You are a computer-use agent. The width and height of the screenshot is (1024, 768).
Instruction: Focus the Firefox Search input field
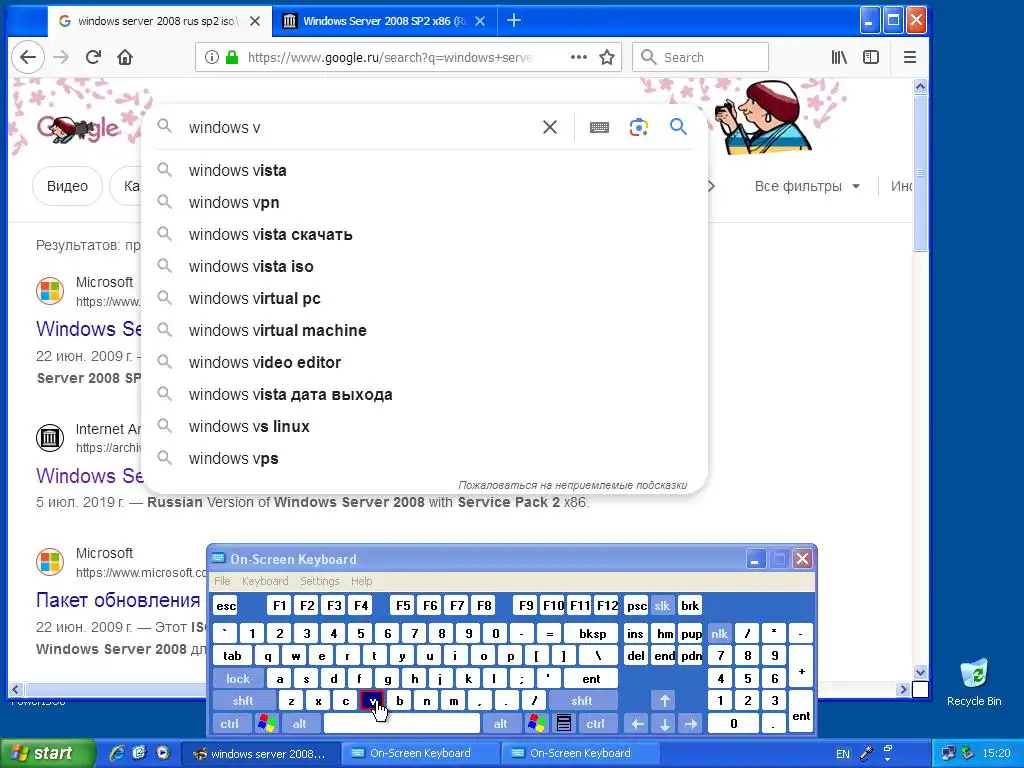701,57
